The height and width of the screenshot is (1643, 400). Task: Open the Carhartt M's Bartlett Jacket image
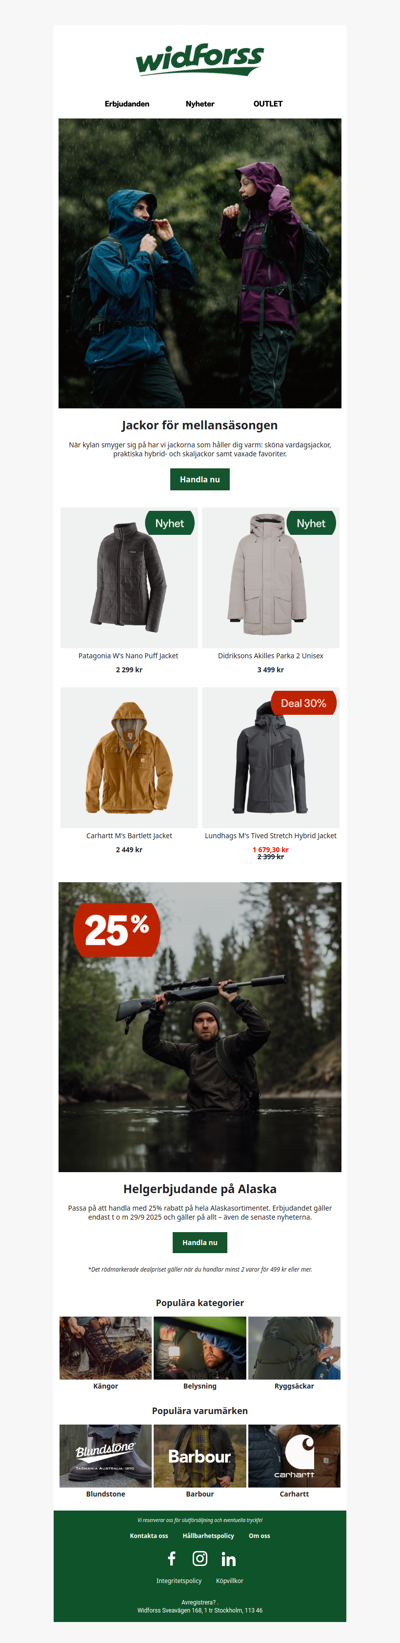coord(129,757)
